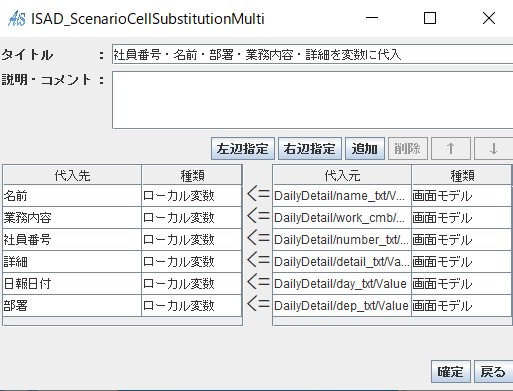Maximize the ISAD_ScenarioCellSubstitutionMulti window
The width and height of the screenshot is (513, 391).
coord(430,18)
